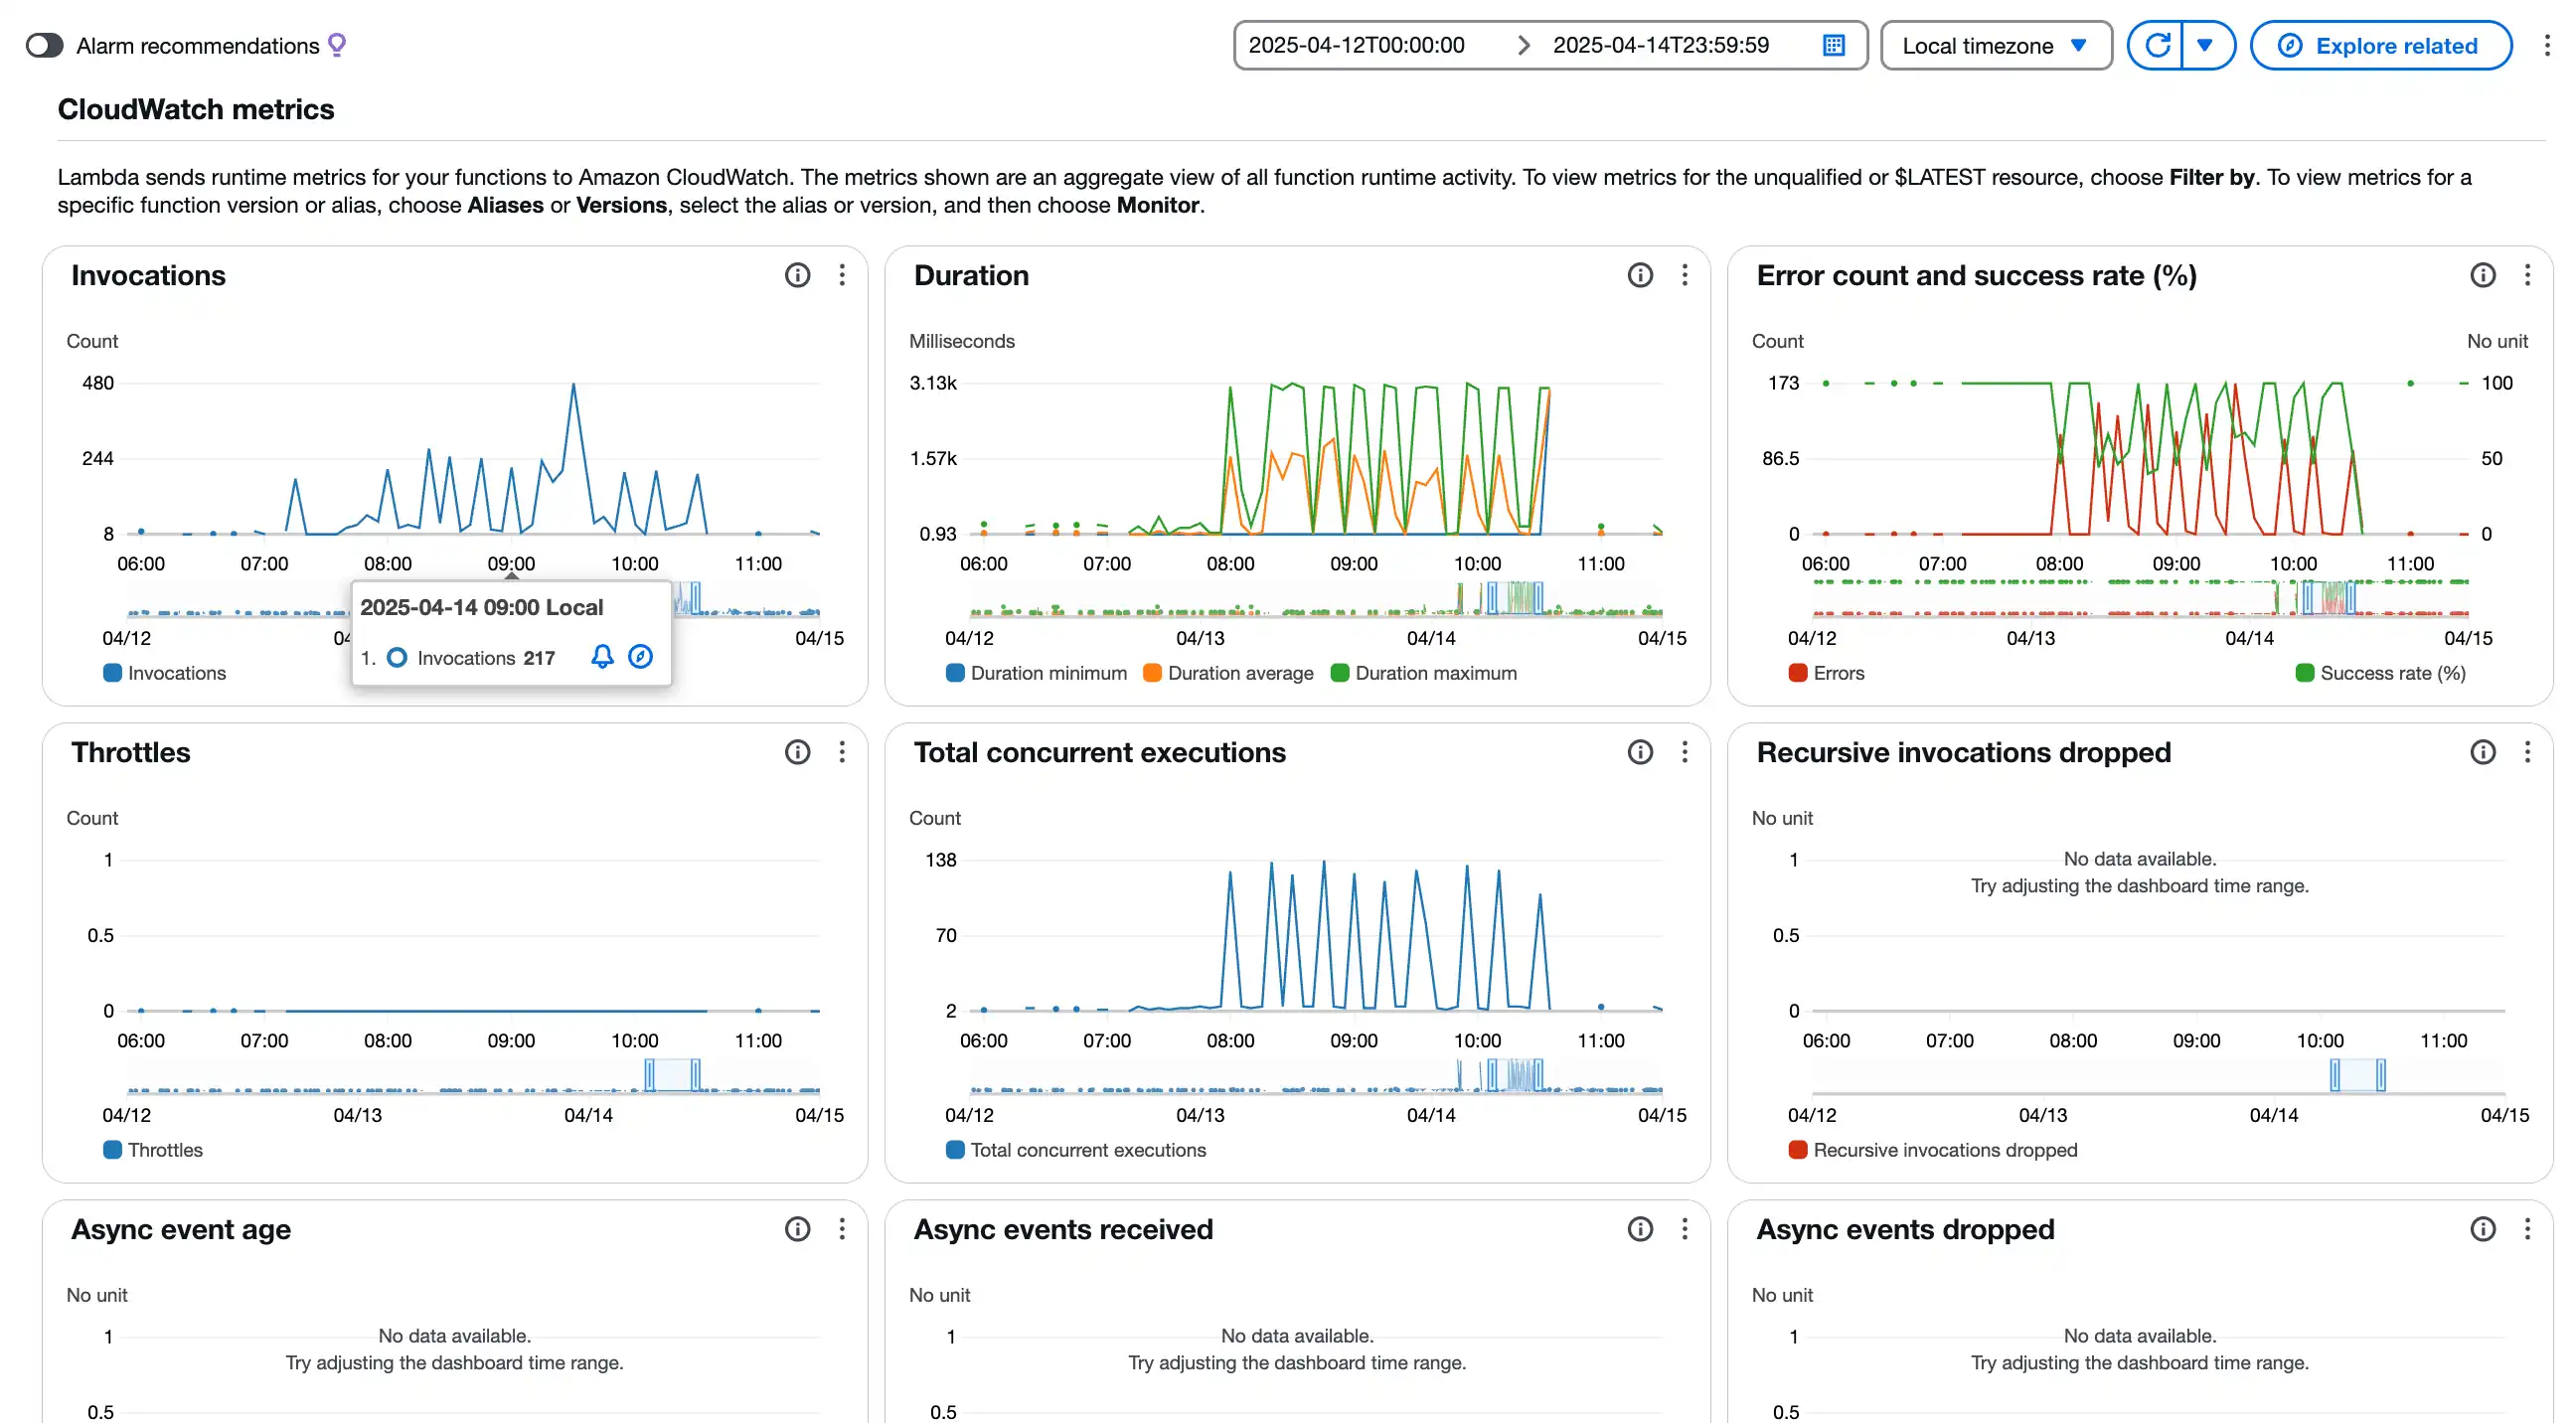Viewport: 2576px width, 1423px height.
Task: Edit the start time 2025-04-12T00:00:00 field
Action: 1356,46
